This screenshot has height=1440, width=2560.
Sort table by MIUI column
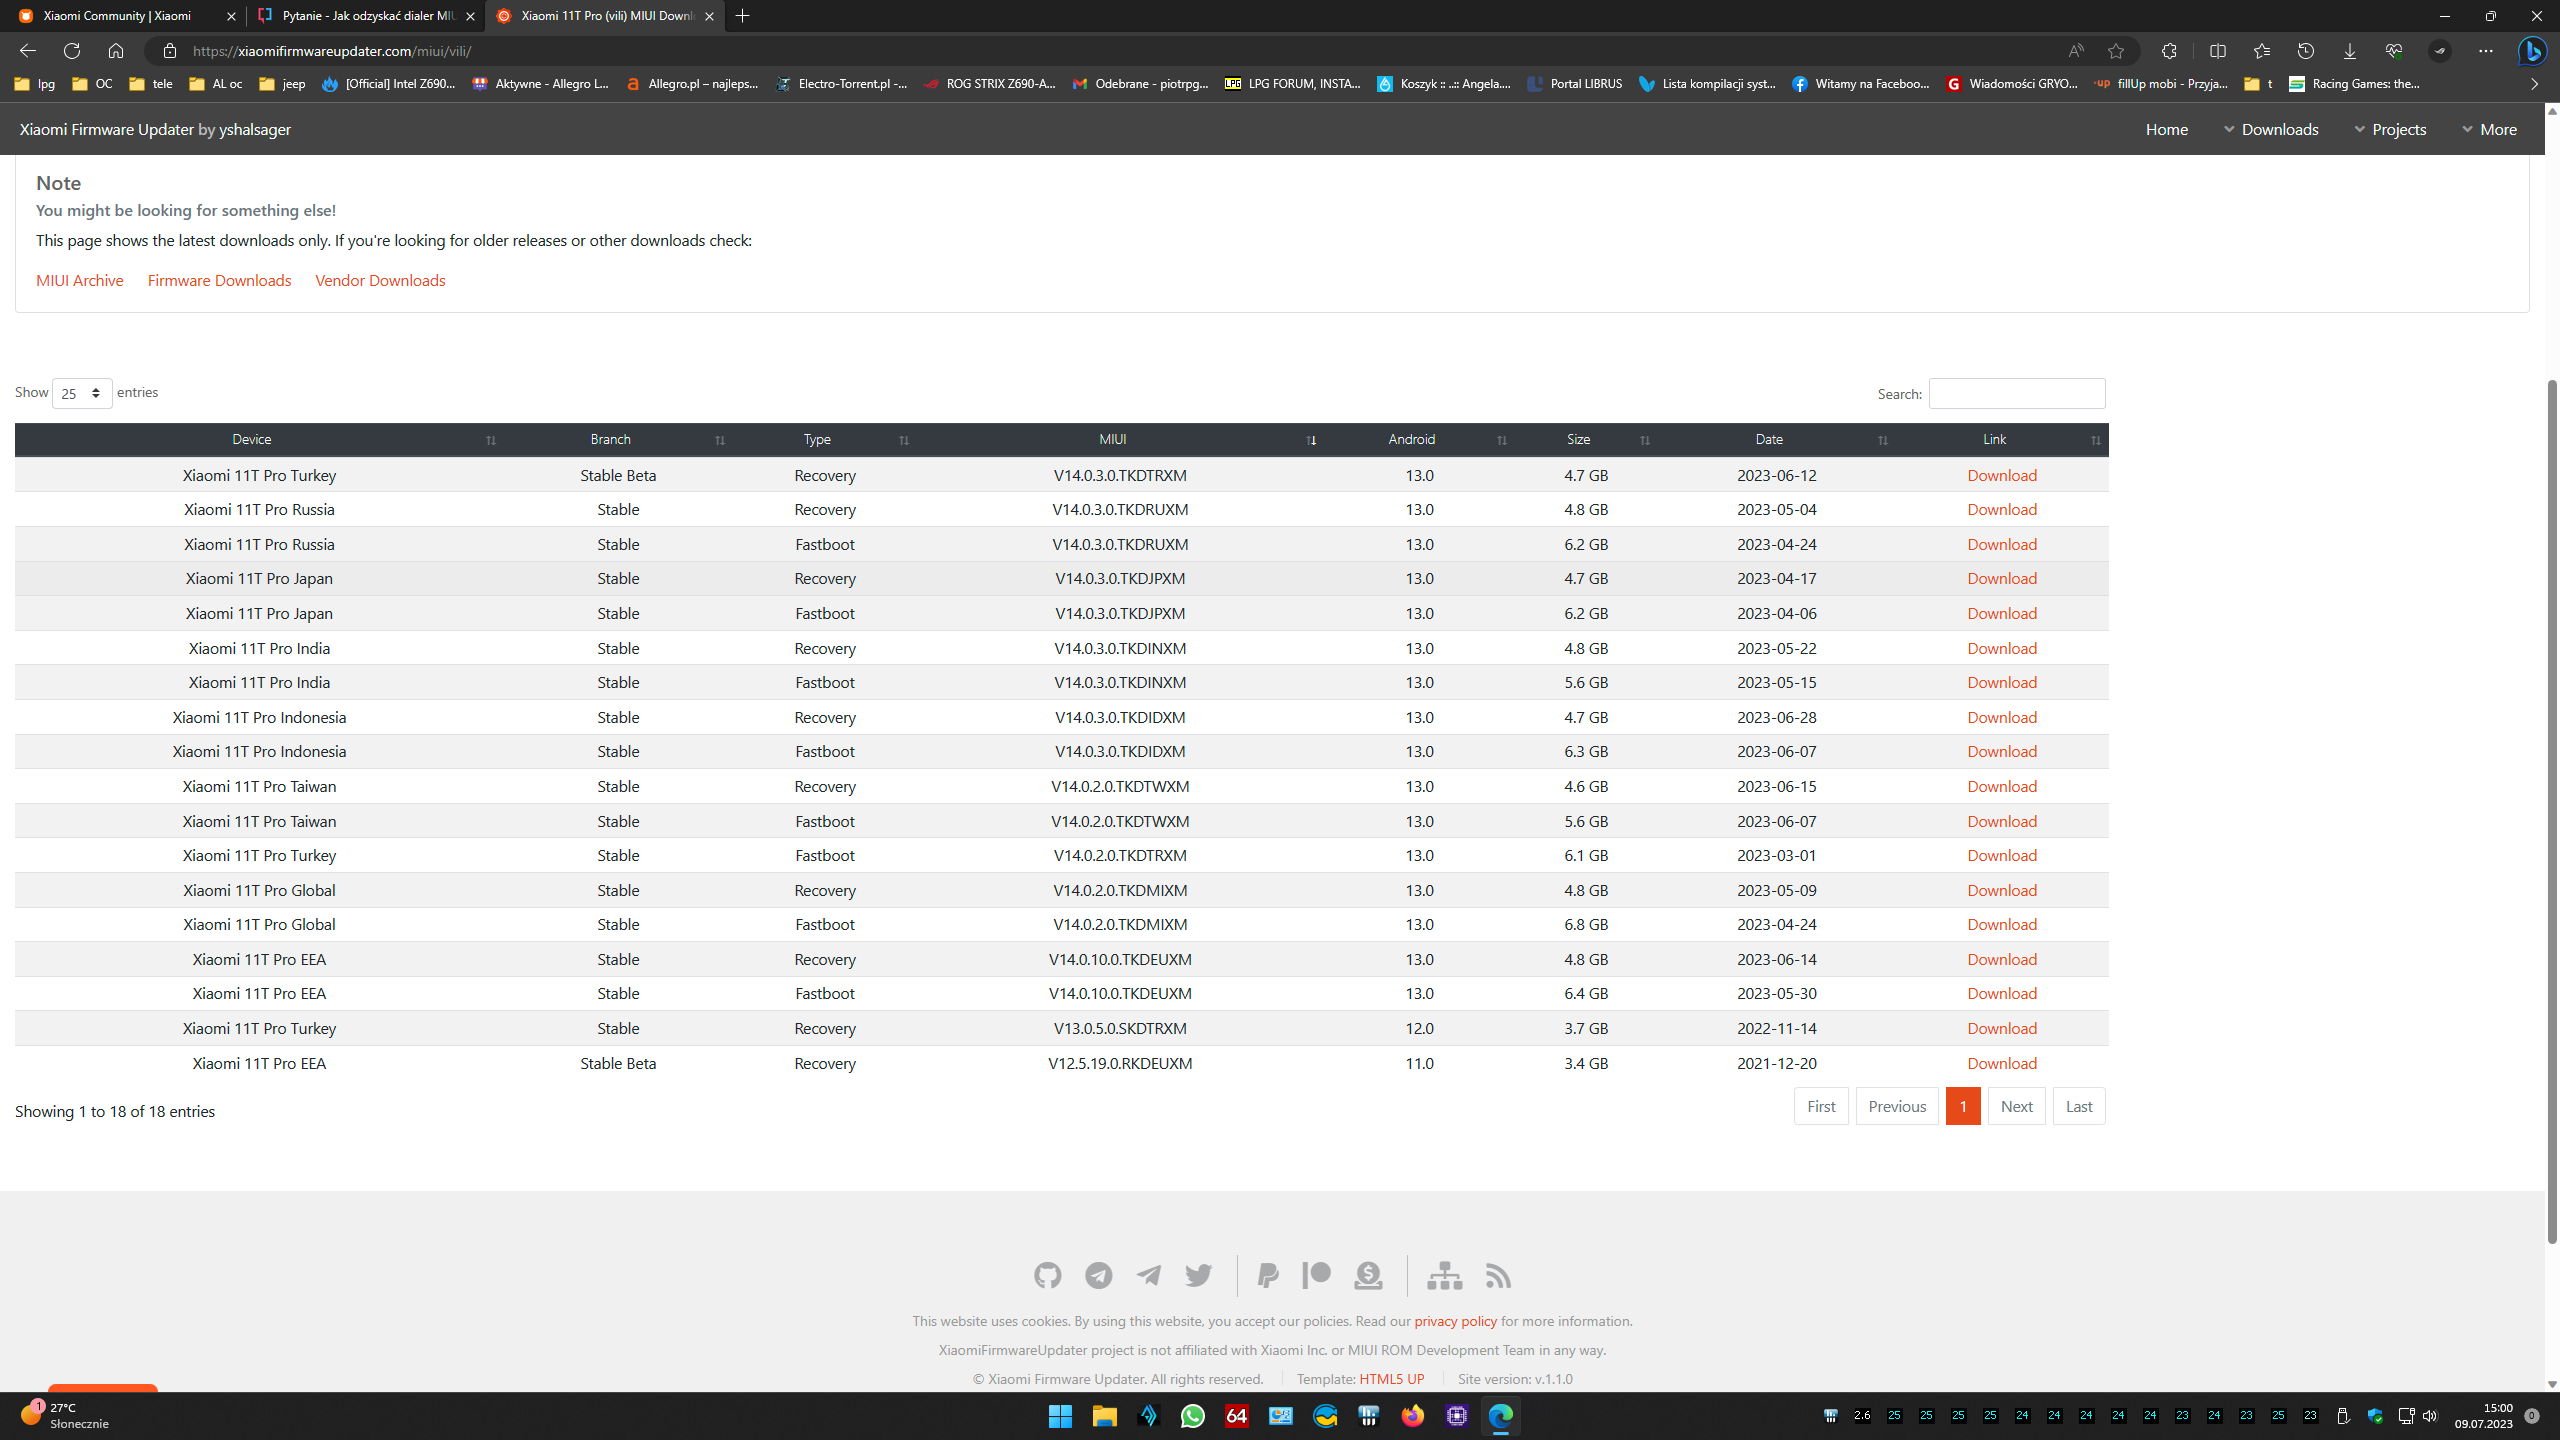point(1112,439)
